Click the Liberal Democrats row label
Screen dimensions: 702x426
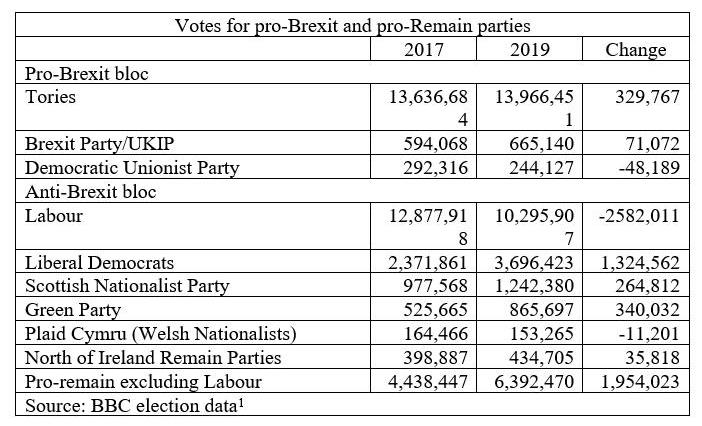coord(99,263)
